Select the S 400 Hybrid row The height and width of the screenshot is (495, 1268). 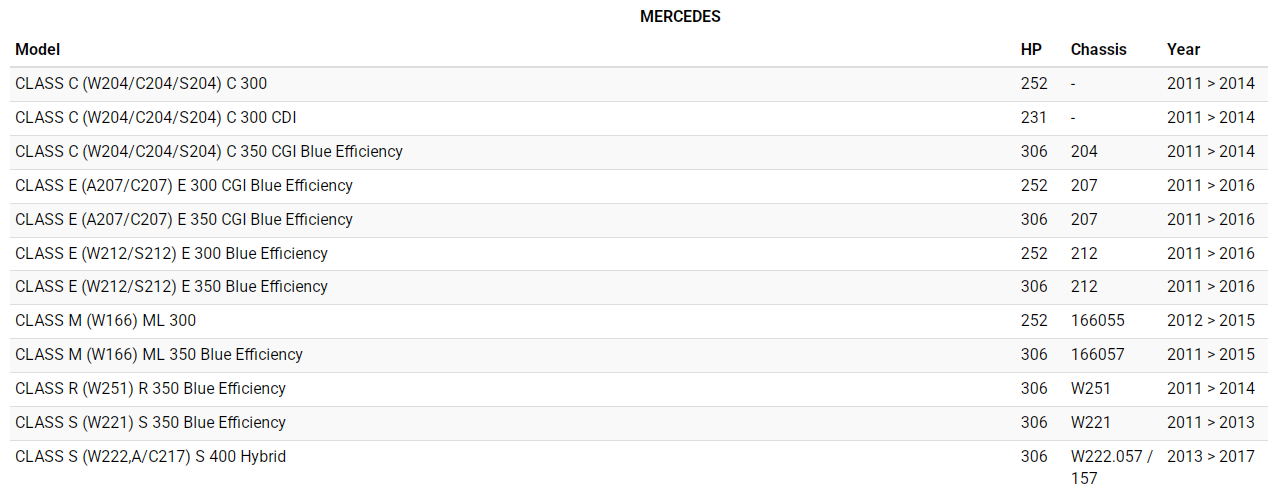click(150, 457)
